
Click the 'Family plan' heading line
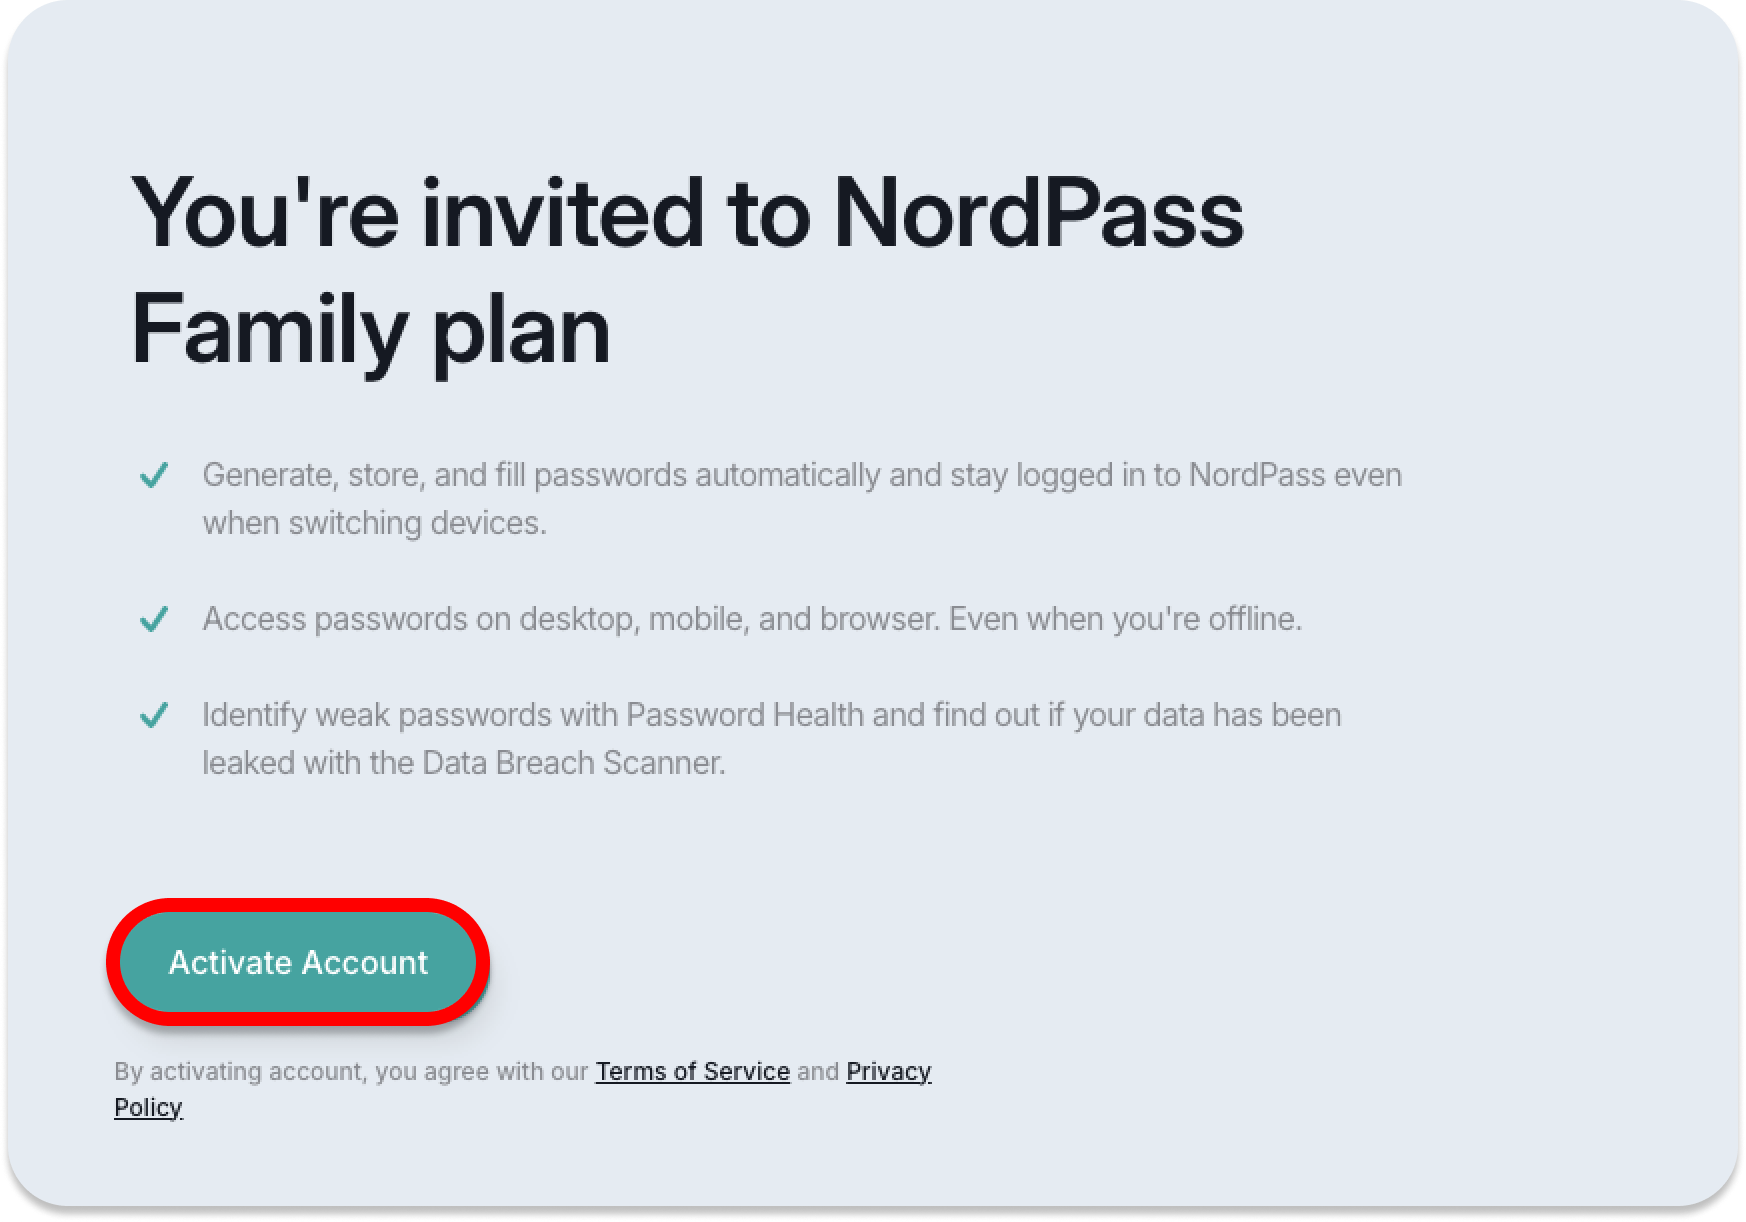click(370, 330)
